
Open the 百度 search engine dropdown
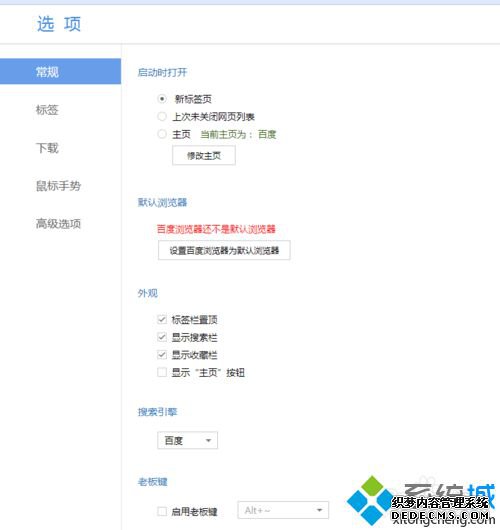click(x=188, y=440)
